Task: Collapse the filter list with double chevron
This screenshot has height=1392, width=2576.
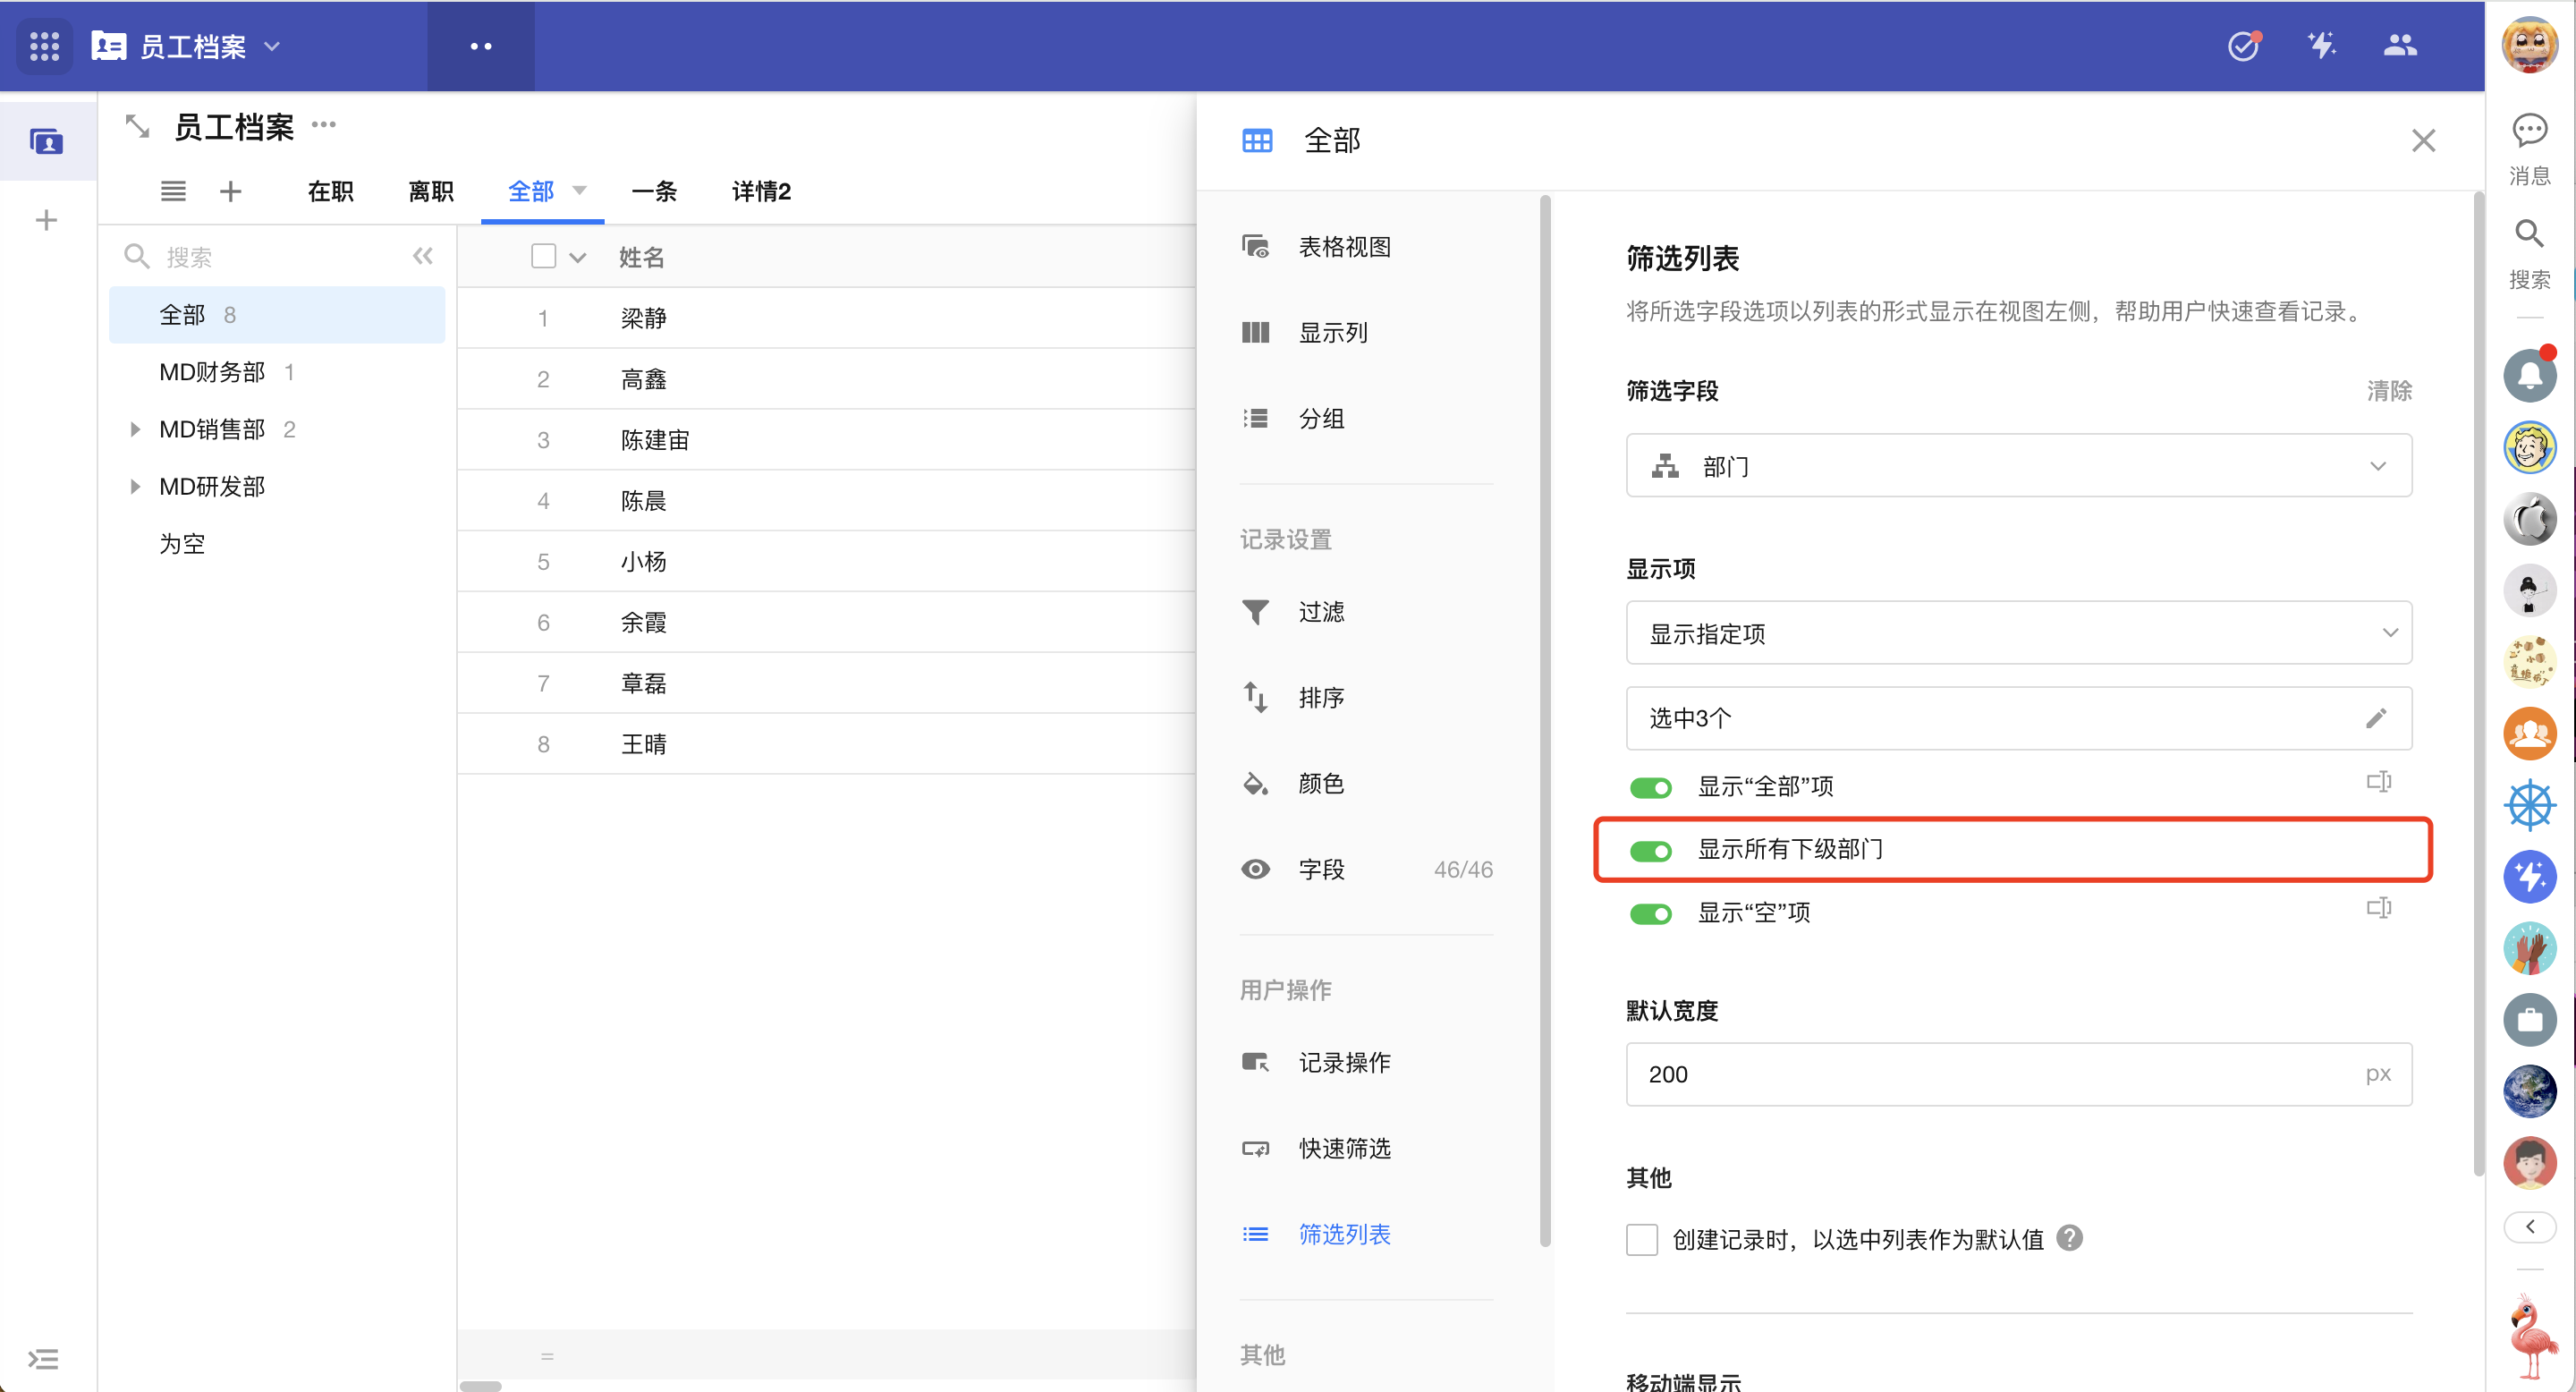Action: 423,256
